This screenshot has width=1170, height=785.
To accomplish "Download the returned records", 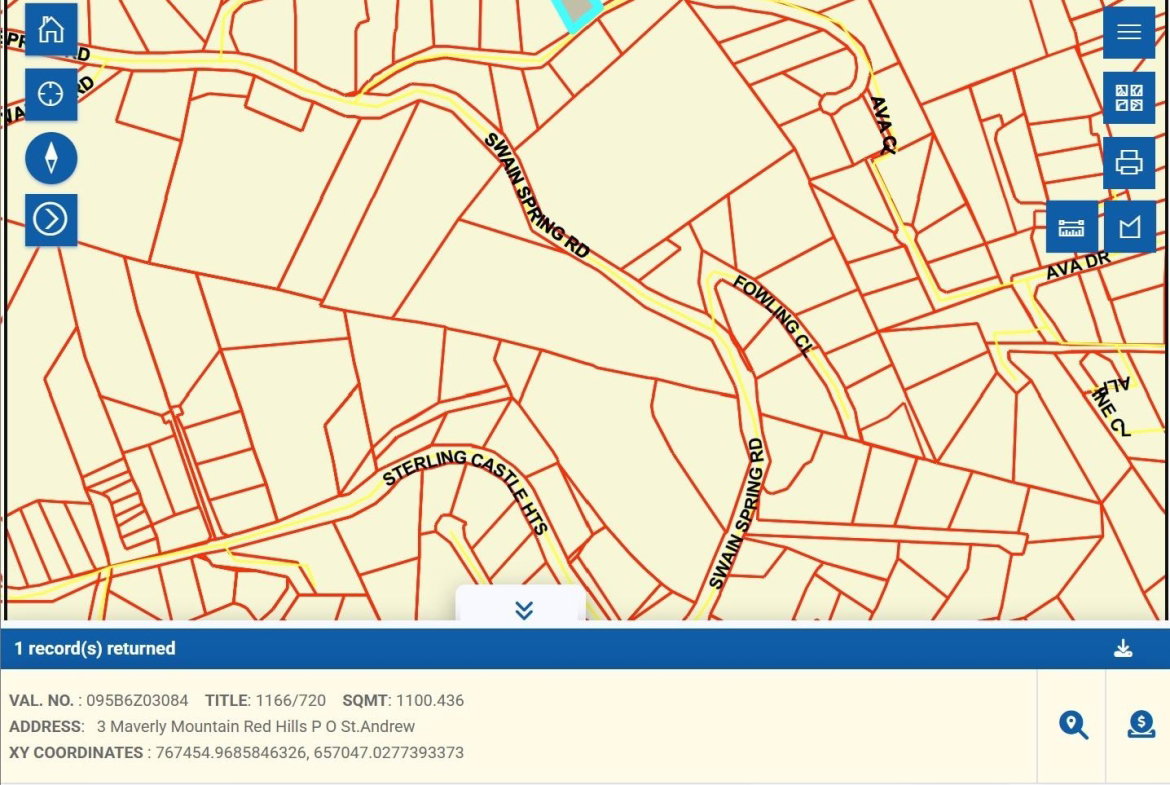I will tap(1123, 649).
